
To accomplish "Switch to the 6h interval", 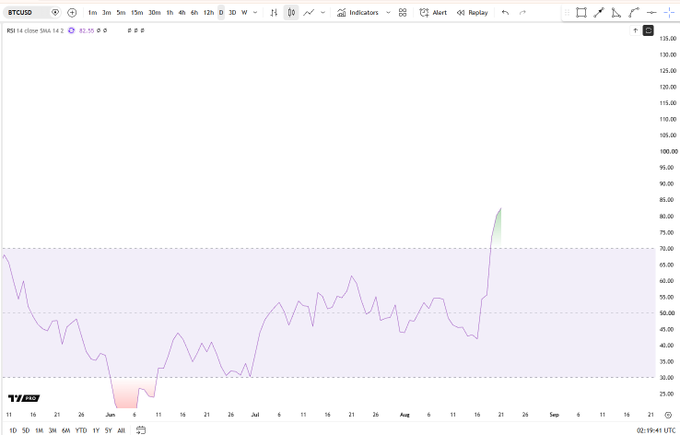I will pyautogui.click(x=194, y=13).
